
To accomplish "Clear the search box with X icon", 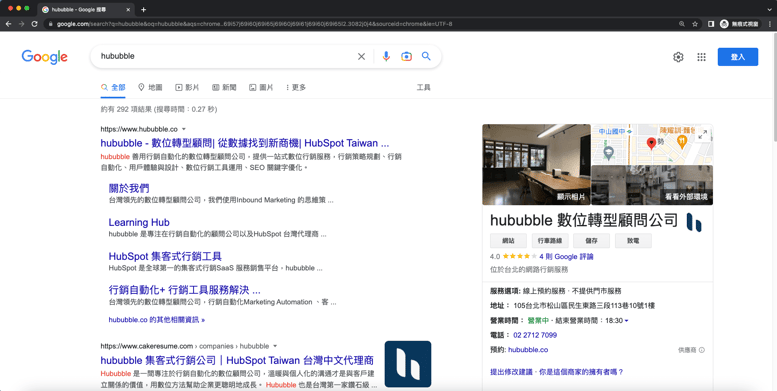I will (x=361, y=56).
